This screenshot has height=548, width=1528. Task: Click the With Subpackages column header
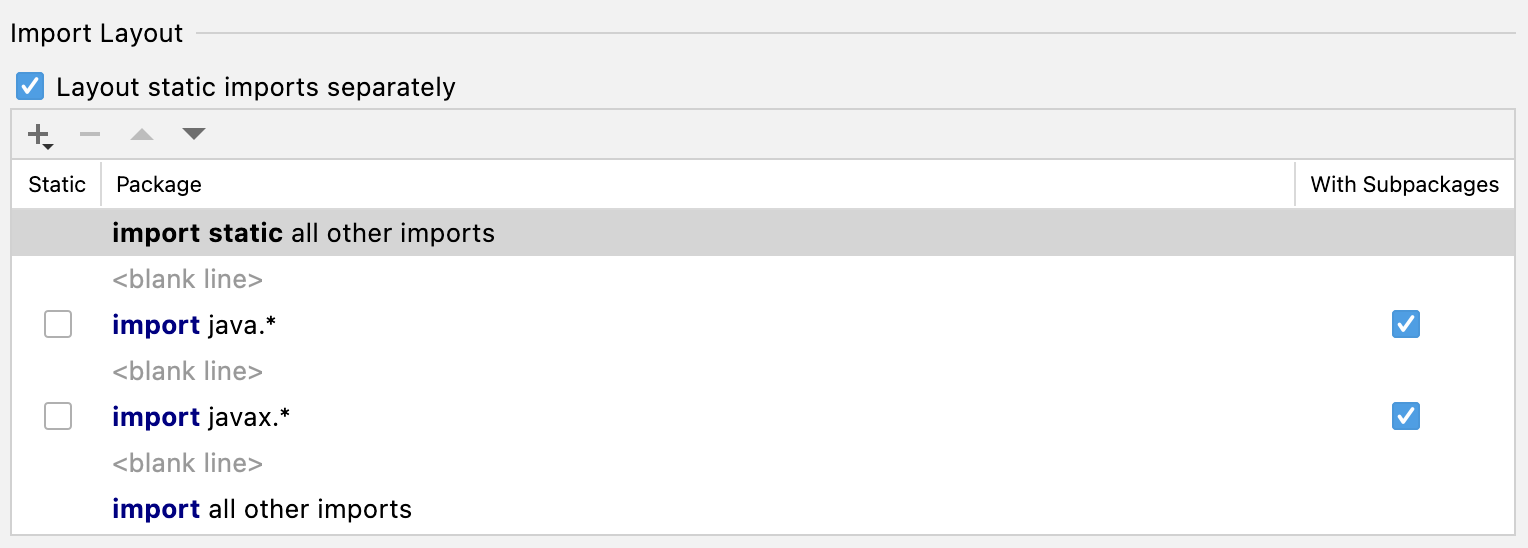pos(1404,184)
